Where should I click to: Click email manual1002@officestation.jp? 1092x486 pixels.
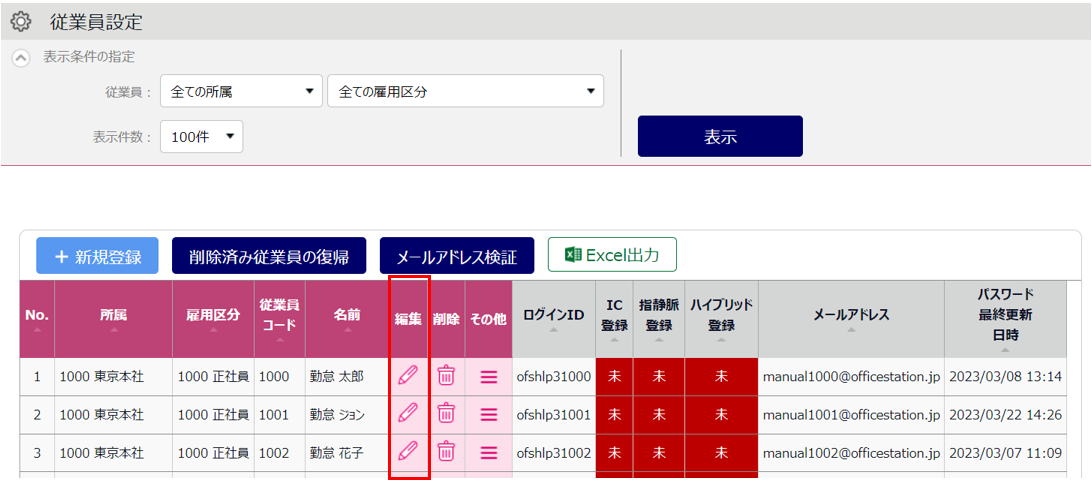[x=852, y=452]
